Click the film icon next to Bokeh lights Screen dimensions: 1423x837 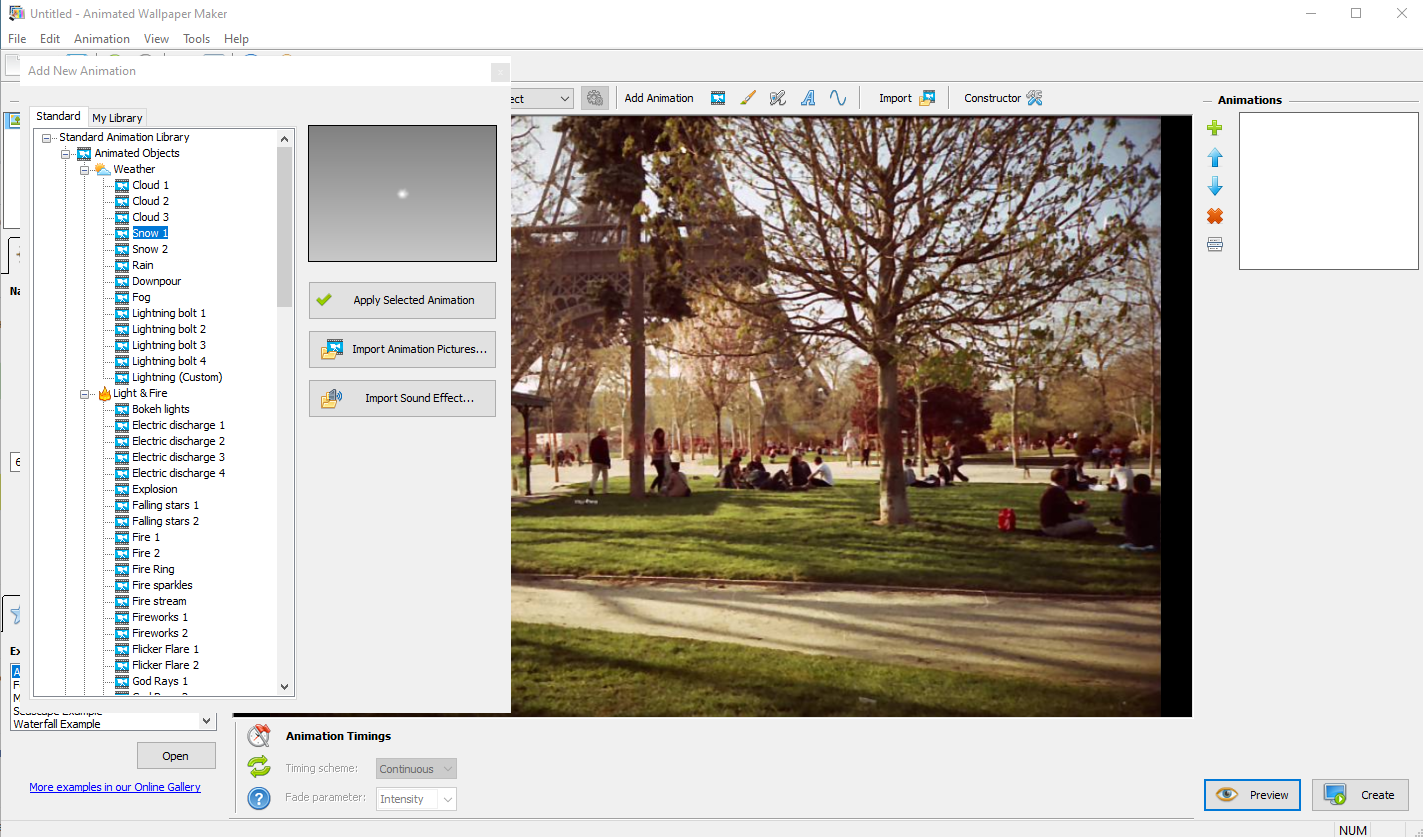122,409
